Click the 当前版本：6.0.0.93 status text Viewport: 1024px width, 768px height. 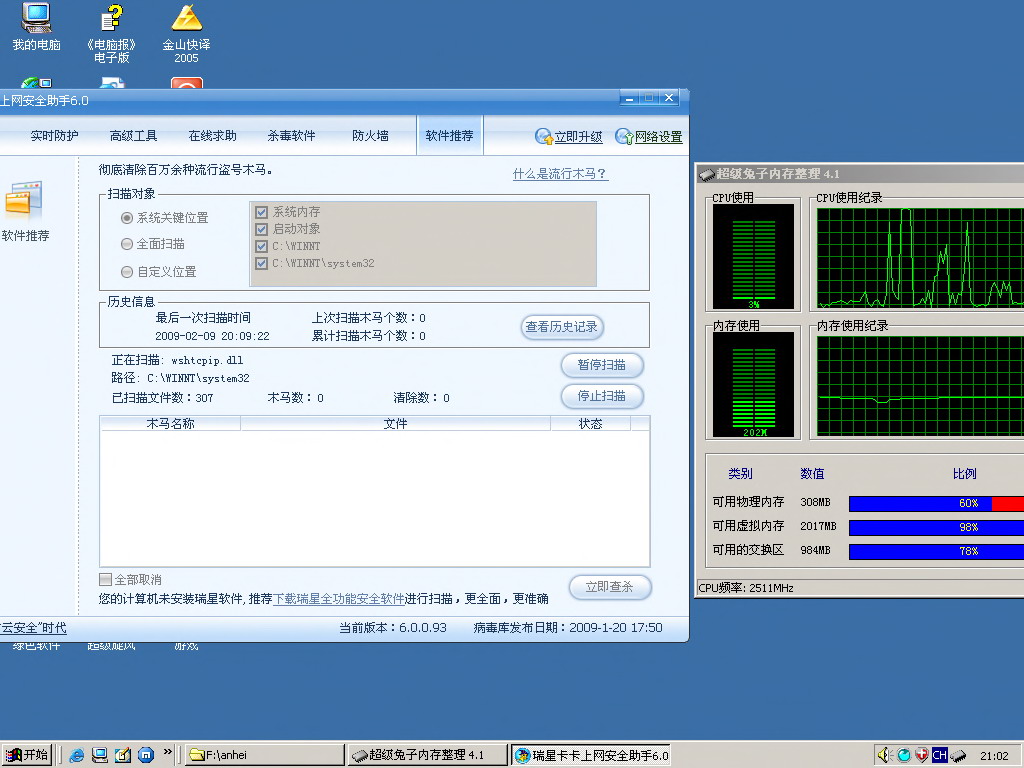(392, 628)
